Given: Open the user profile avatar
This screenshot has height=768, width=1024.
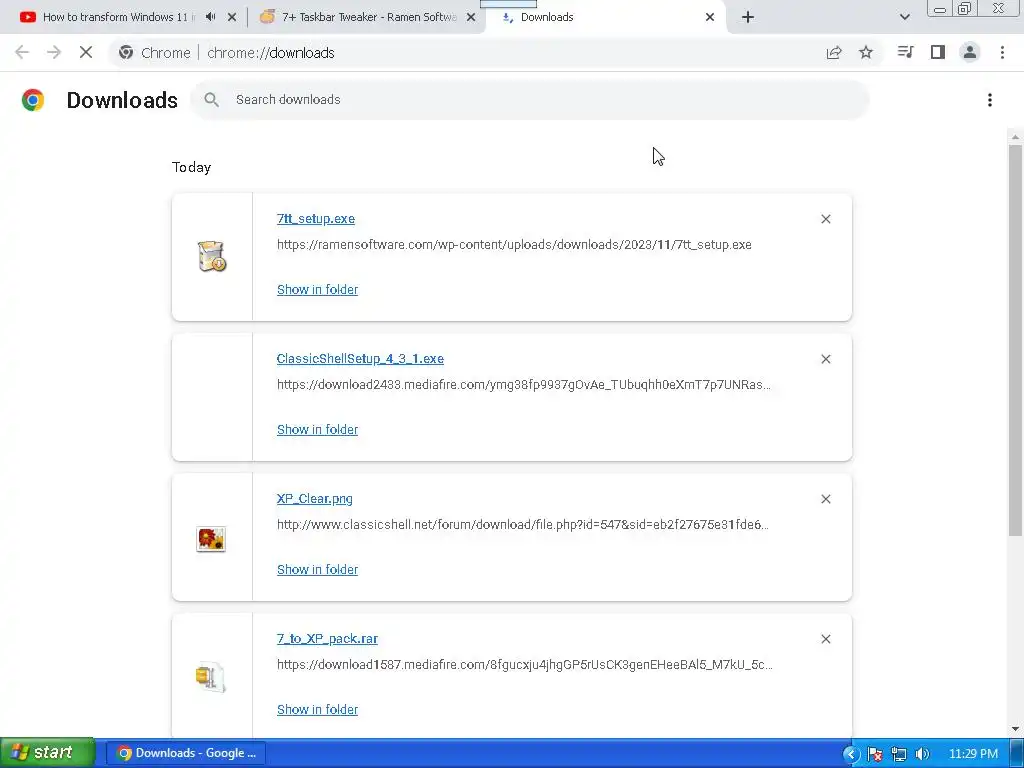Looking at the screenshot, I should point(970,52).
